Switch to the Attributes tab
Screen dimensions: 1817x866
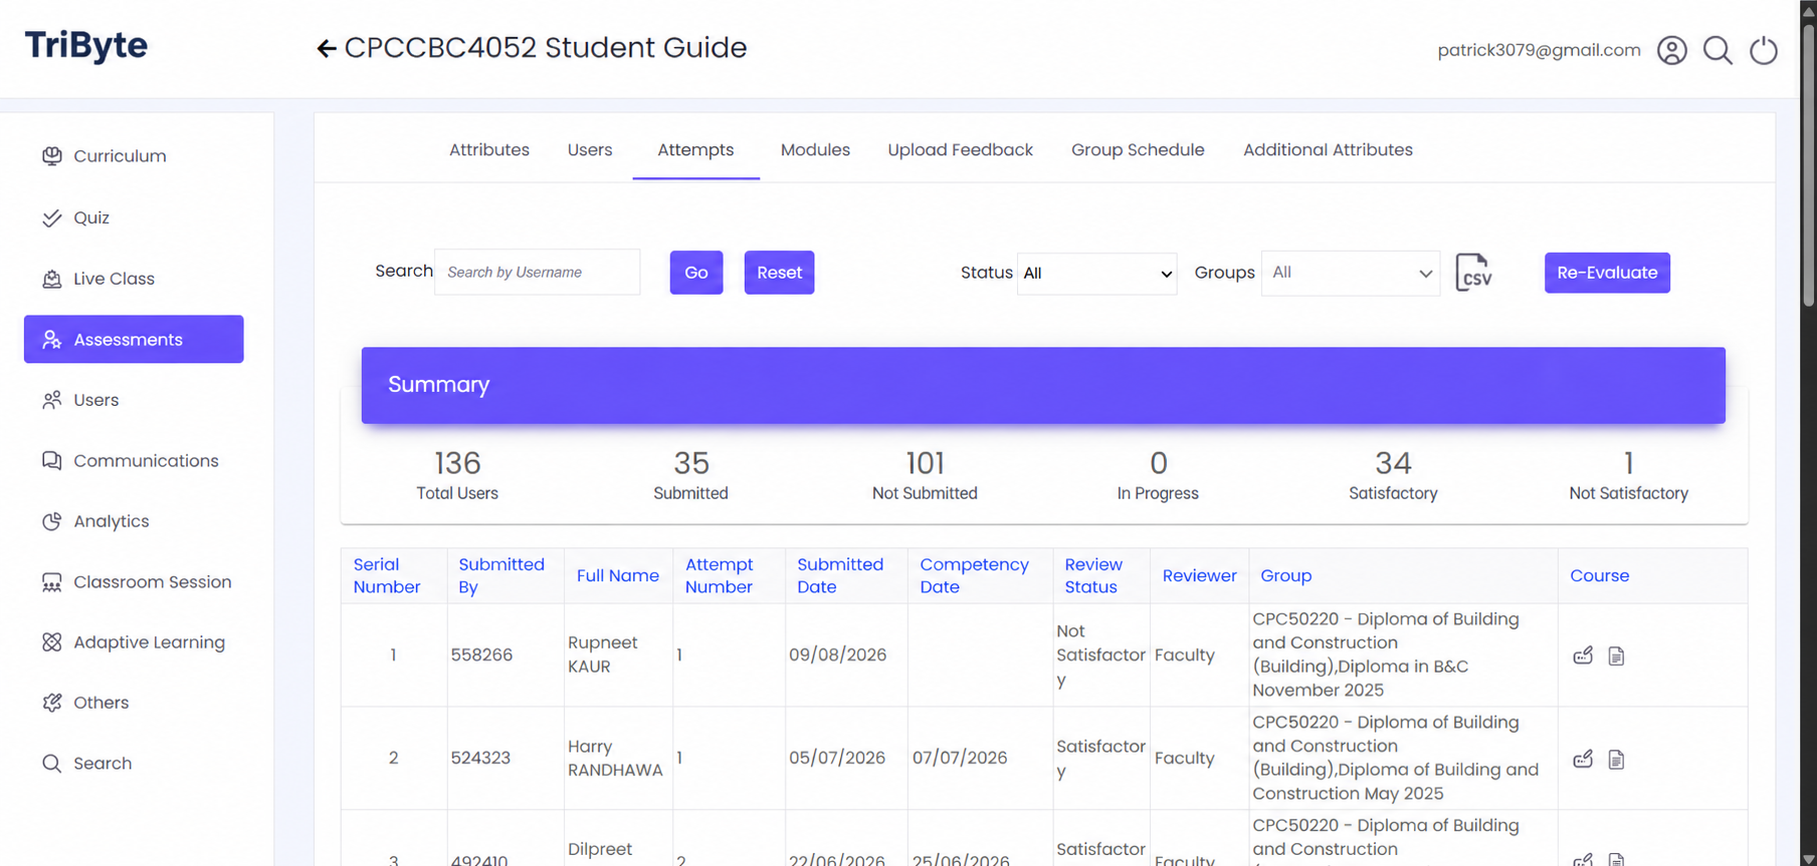[x=489, y=150]
